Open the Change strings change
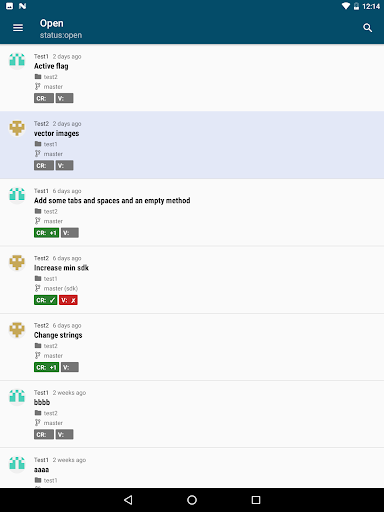The image size is (384, 512). tap(192, 347)
